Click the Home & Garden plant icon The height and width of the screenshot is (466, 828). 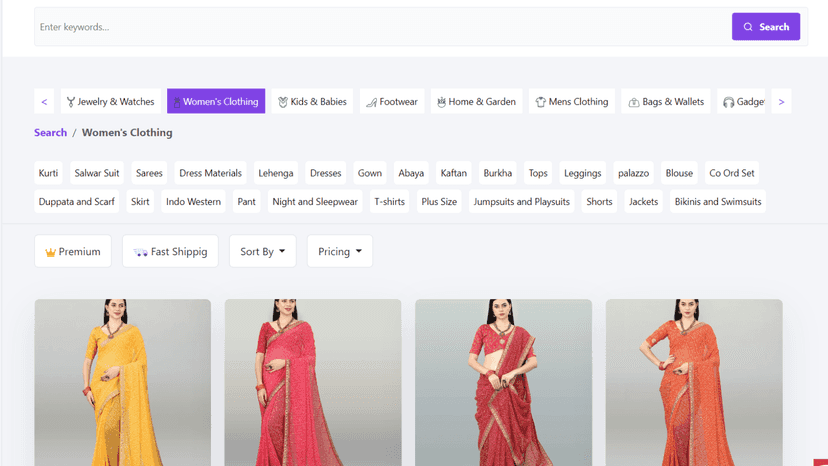coord(441,102)
